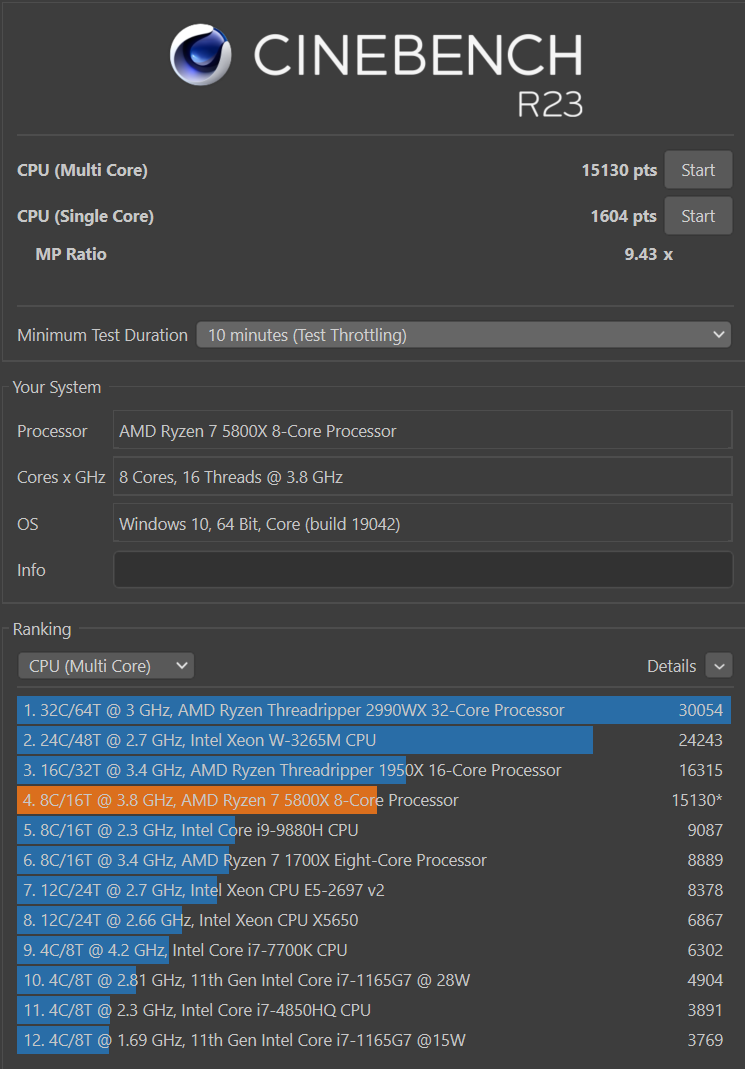Screen dimensions: 745x1069
Task: Select the Ryzen 7 5800X ranking row
Action: tap(374, 800)
